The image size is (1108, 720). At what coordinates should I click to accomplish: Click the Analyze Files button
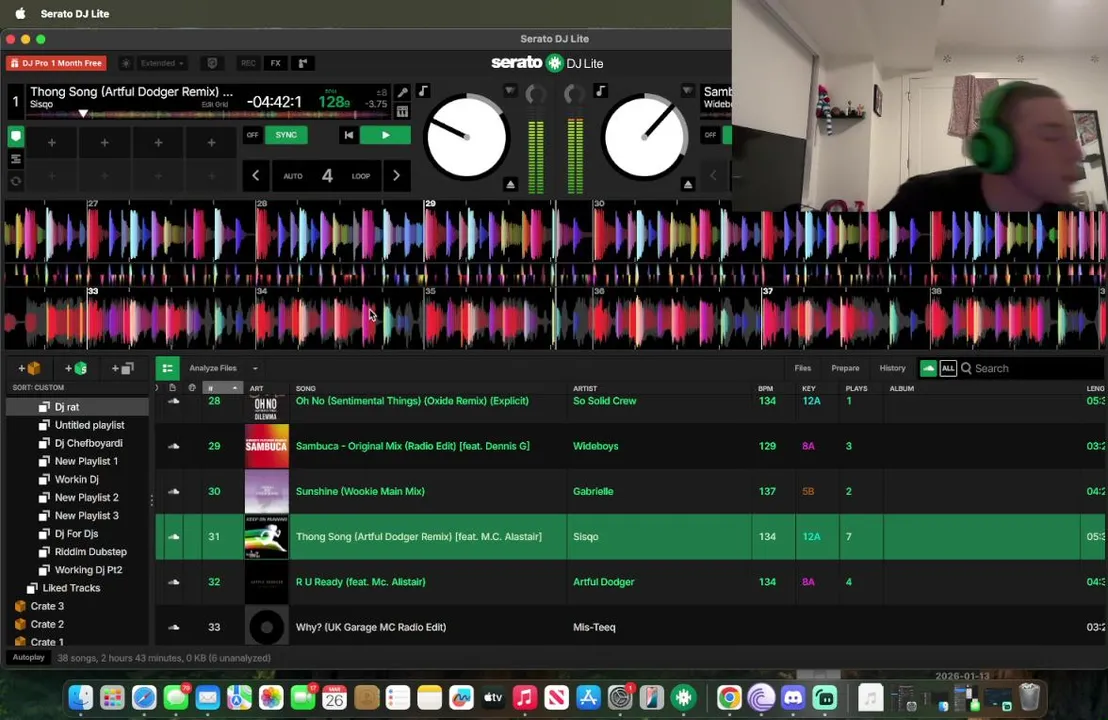pos(213,368)
